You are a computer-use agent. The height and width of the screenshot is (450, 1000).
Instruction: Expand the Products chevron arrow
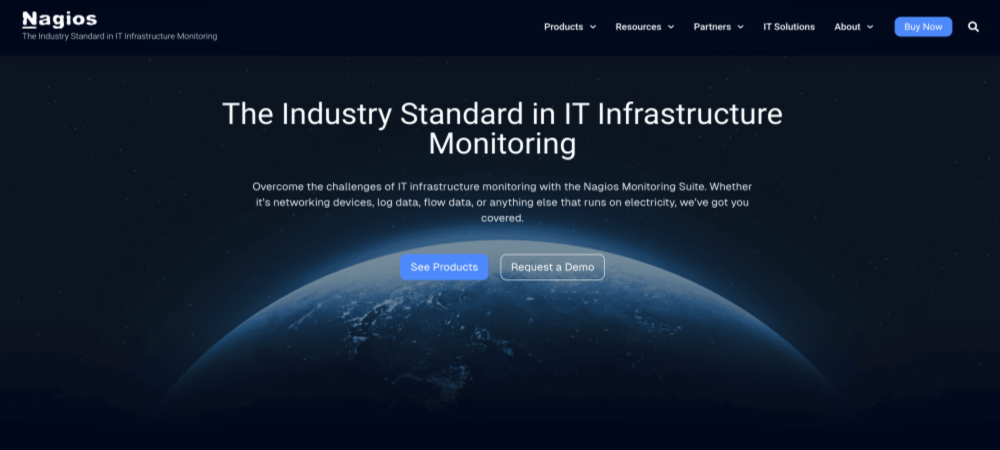(x=592, y=27)
